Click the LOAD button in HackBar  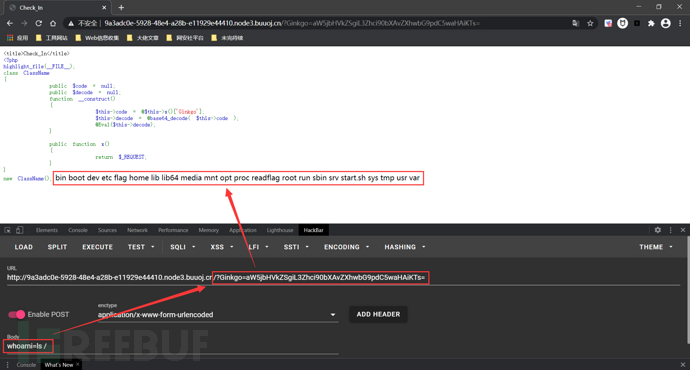pyautogui.click(x=23, y=247)
